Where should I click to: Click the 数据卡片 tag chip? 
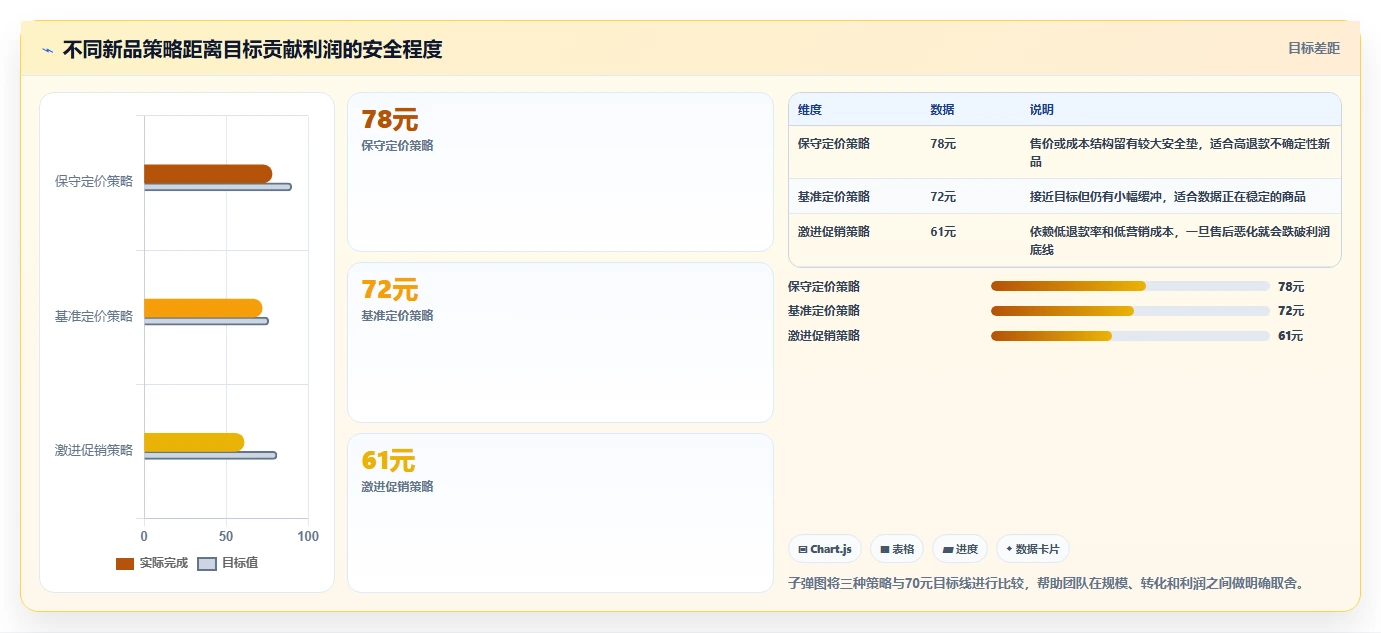pyautogui.click(x=1033, y=549)
